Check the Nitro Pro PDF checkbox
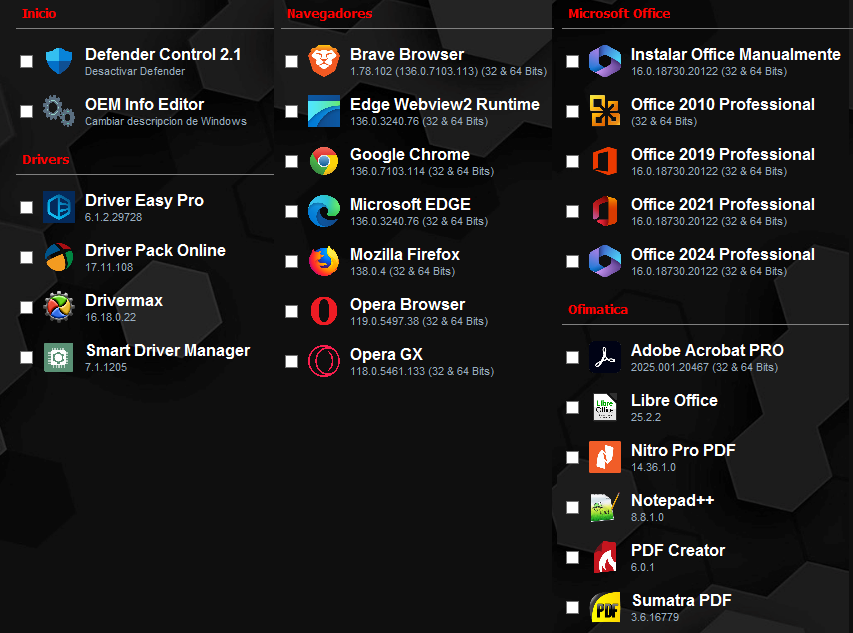The width and height of the screenshot is (853, 633). click(572, 458)
